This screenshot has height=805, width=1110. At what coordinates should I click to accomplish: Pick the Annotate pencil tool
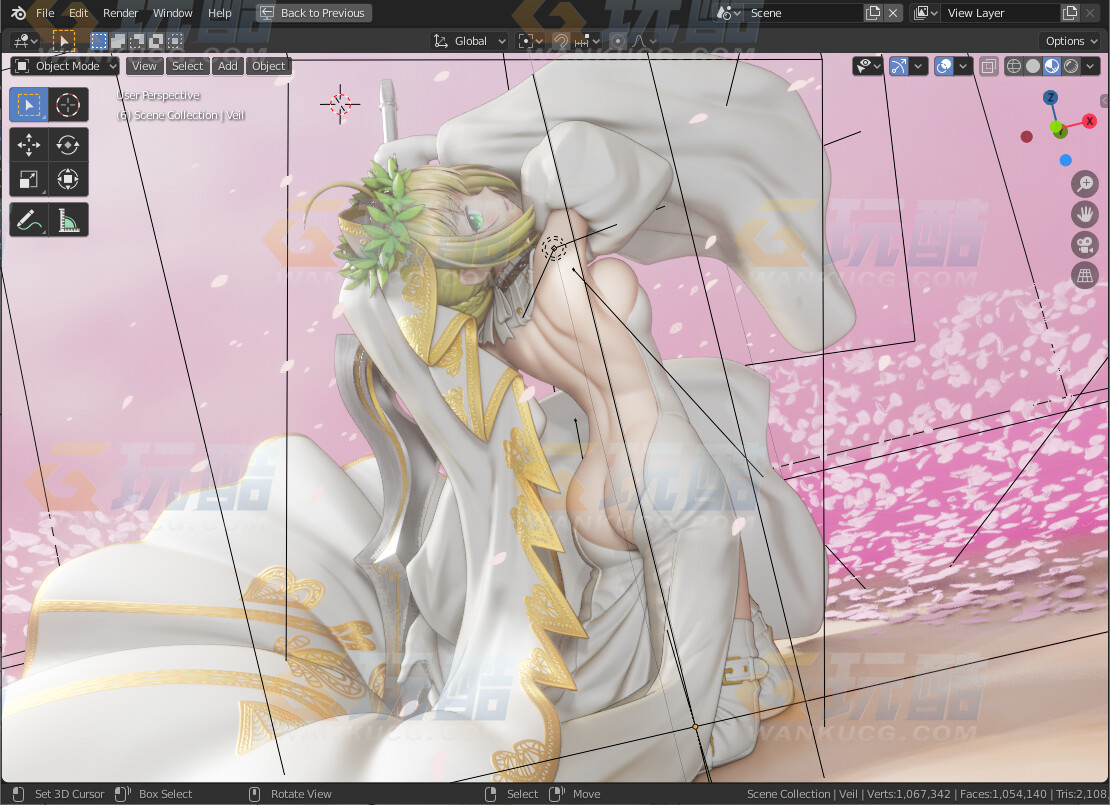coord(29,220)
